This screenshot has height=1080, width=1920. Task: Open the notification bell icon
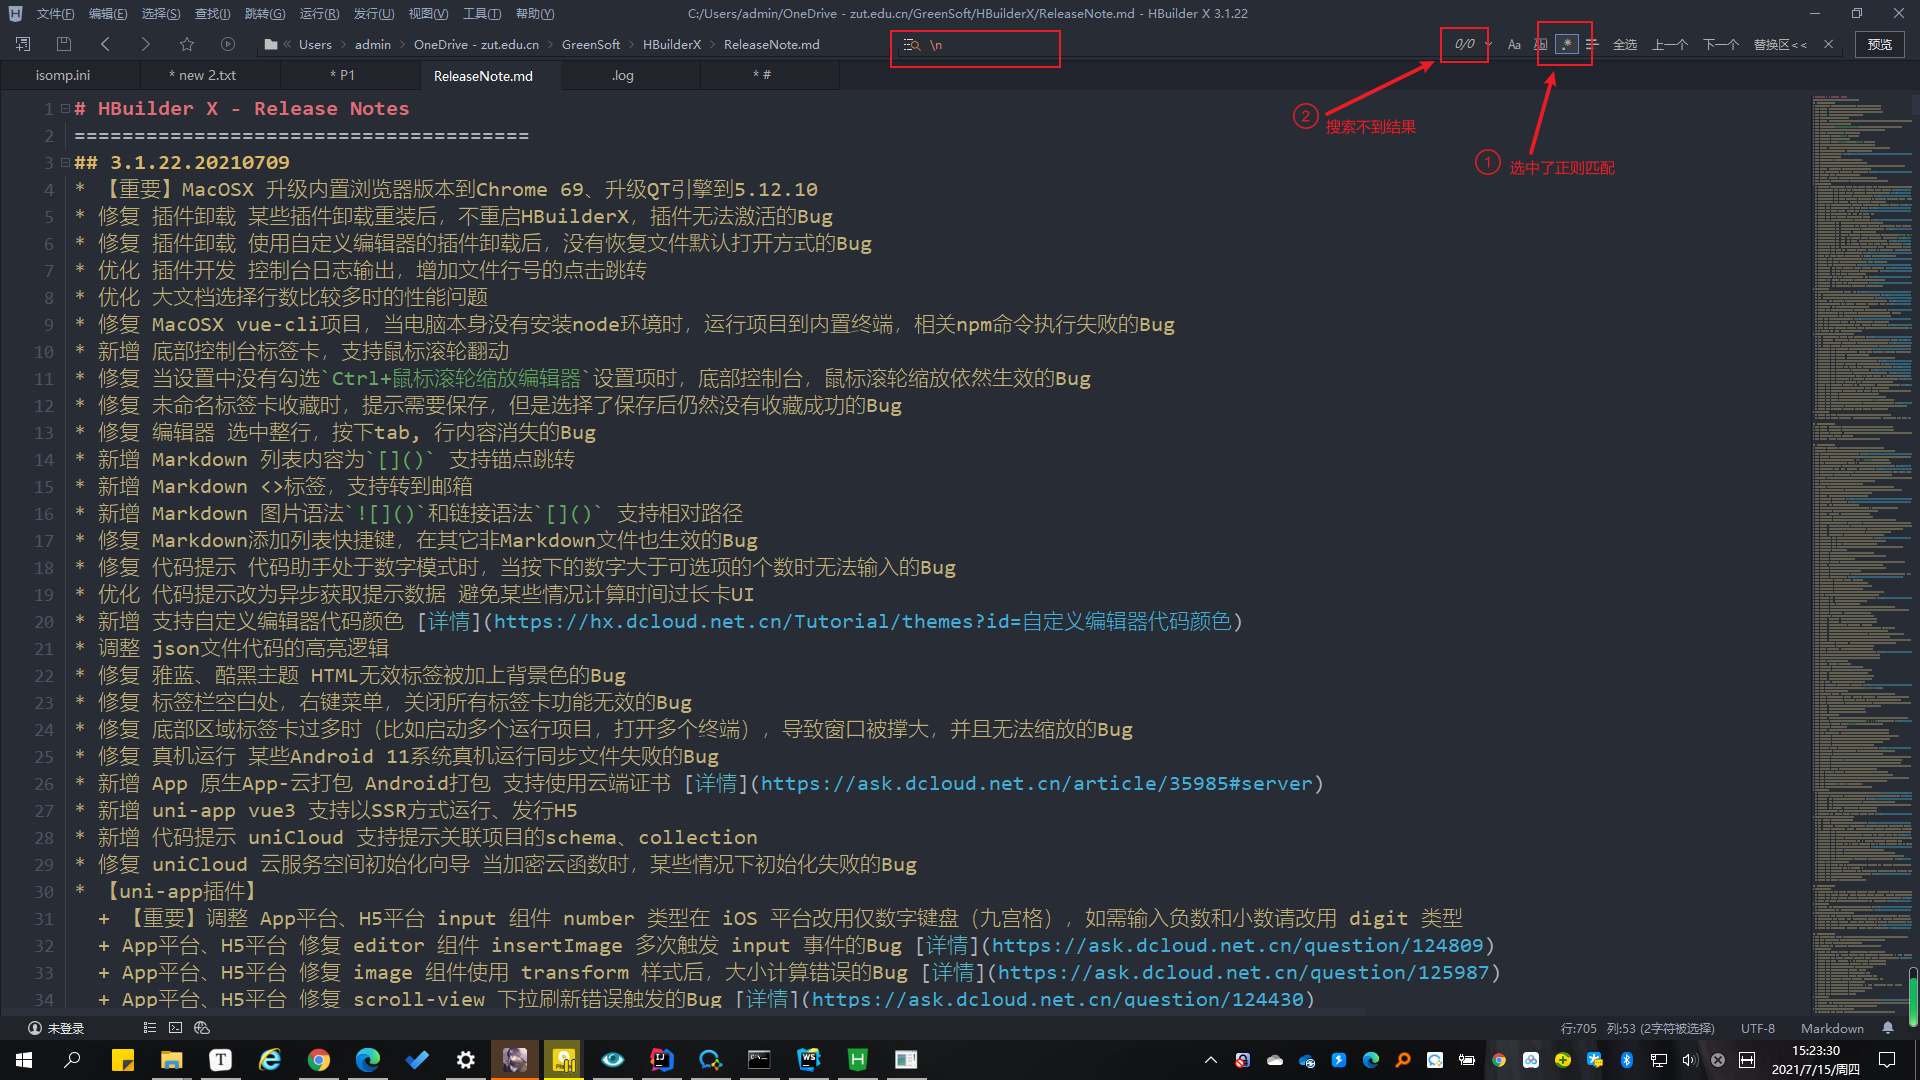(x=1888, y=1028)
